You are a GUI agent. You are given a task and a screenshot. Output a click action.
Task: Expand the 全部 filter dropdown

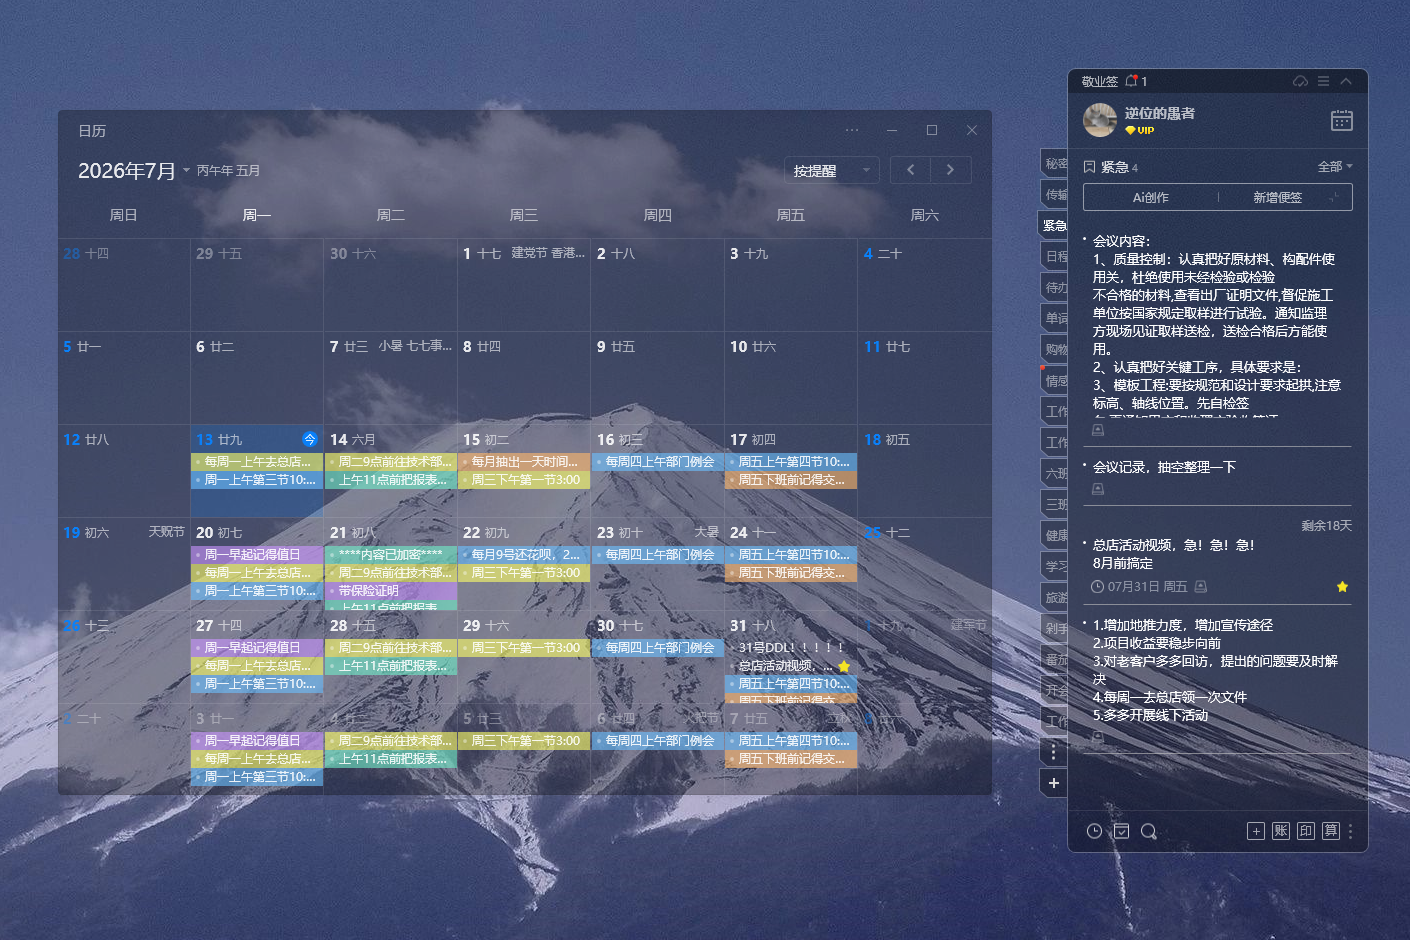tap(1335, 167)
